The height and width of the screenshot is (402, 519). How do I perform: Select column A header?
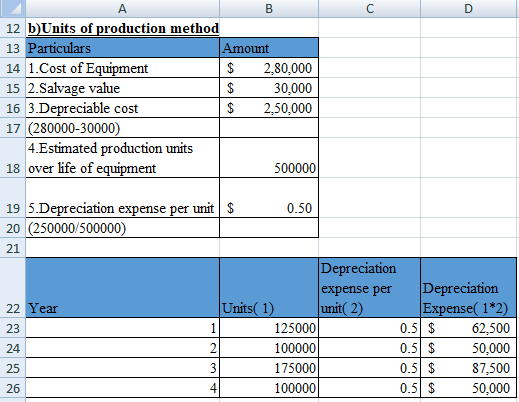coord(122,8)
